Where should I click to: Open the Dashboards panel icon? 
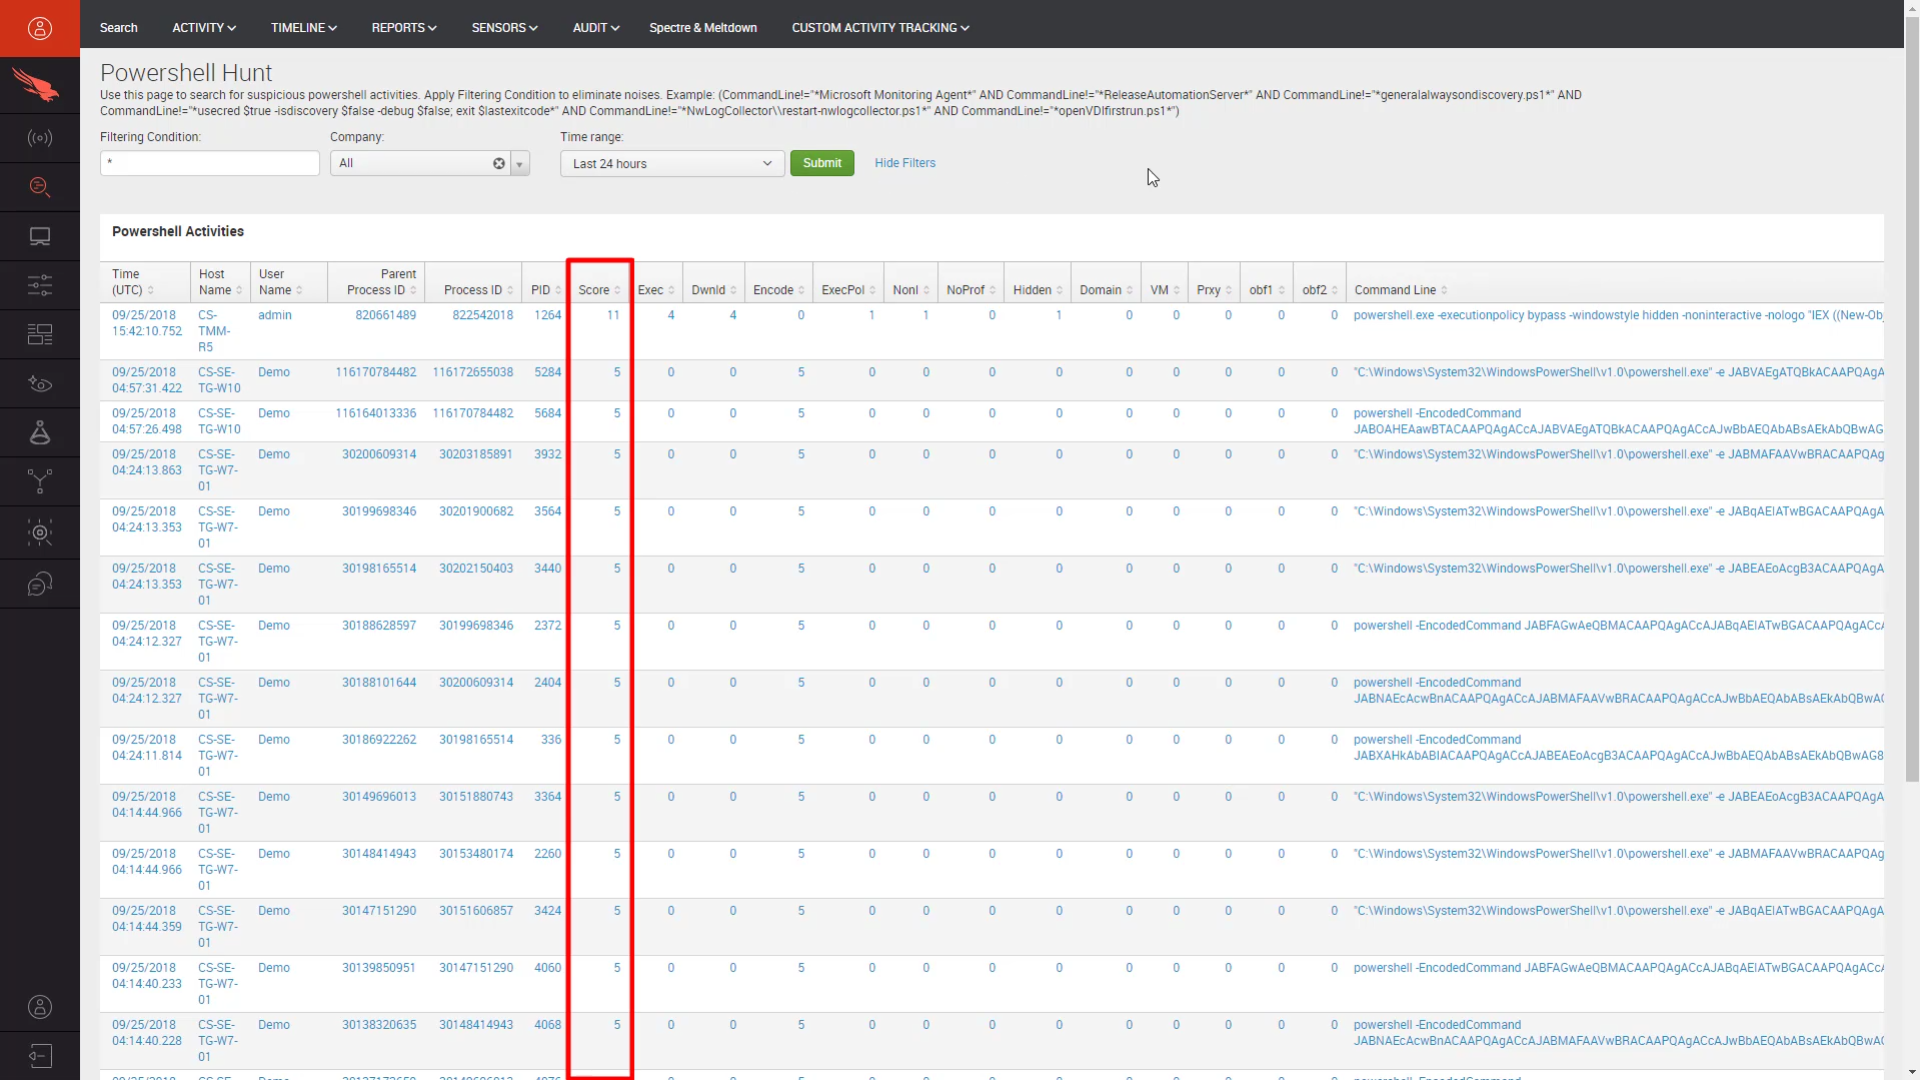[39, 333]
